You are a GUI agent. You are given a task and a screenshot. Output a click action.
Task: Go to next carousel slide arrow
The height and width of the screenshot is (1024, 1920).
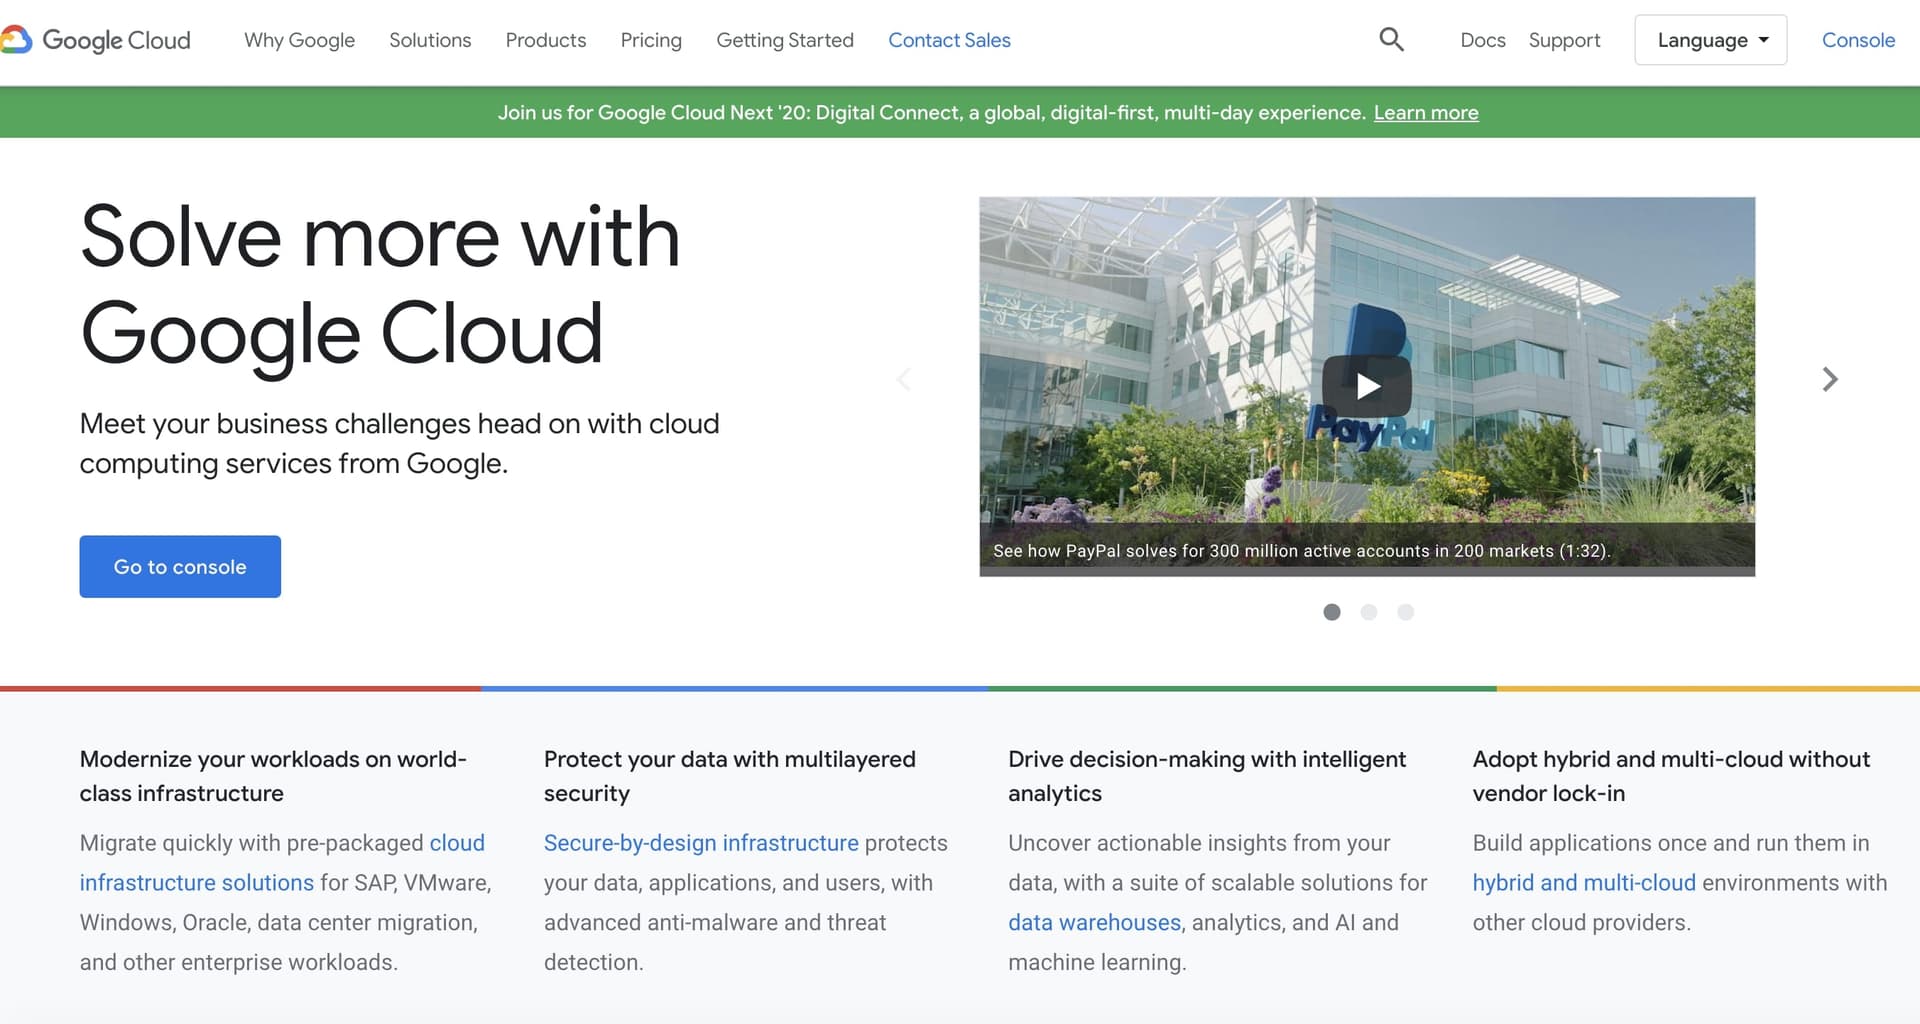pos(1830,379)
